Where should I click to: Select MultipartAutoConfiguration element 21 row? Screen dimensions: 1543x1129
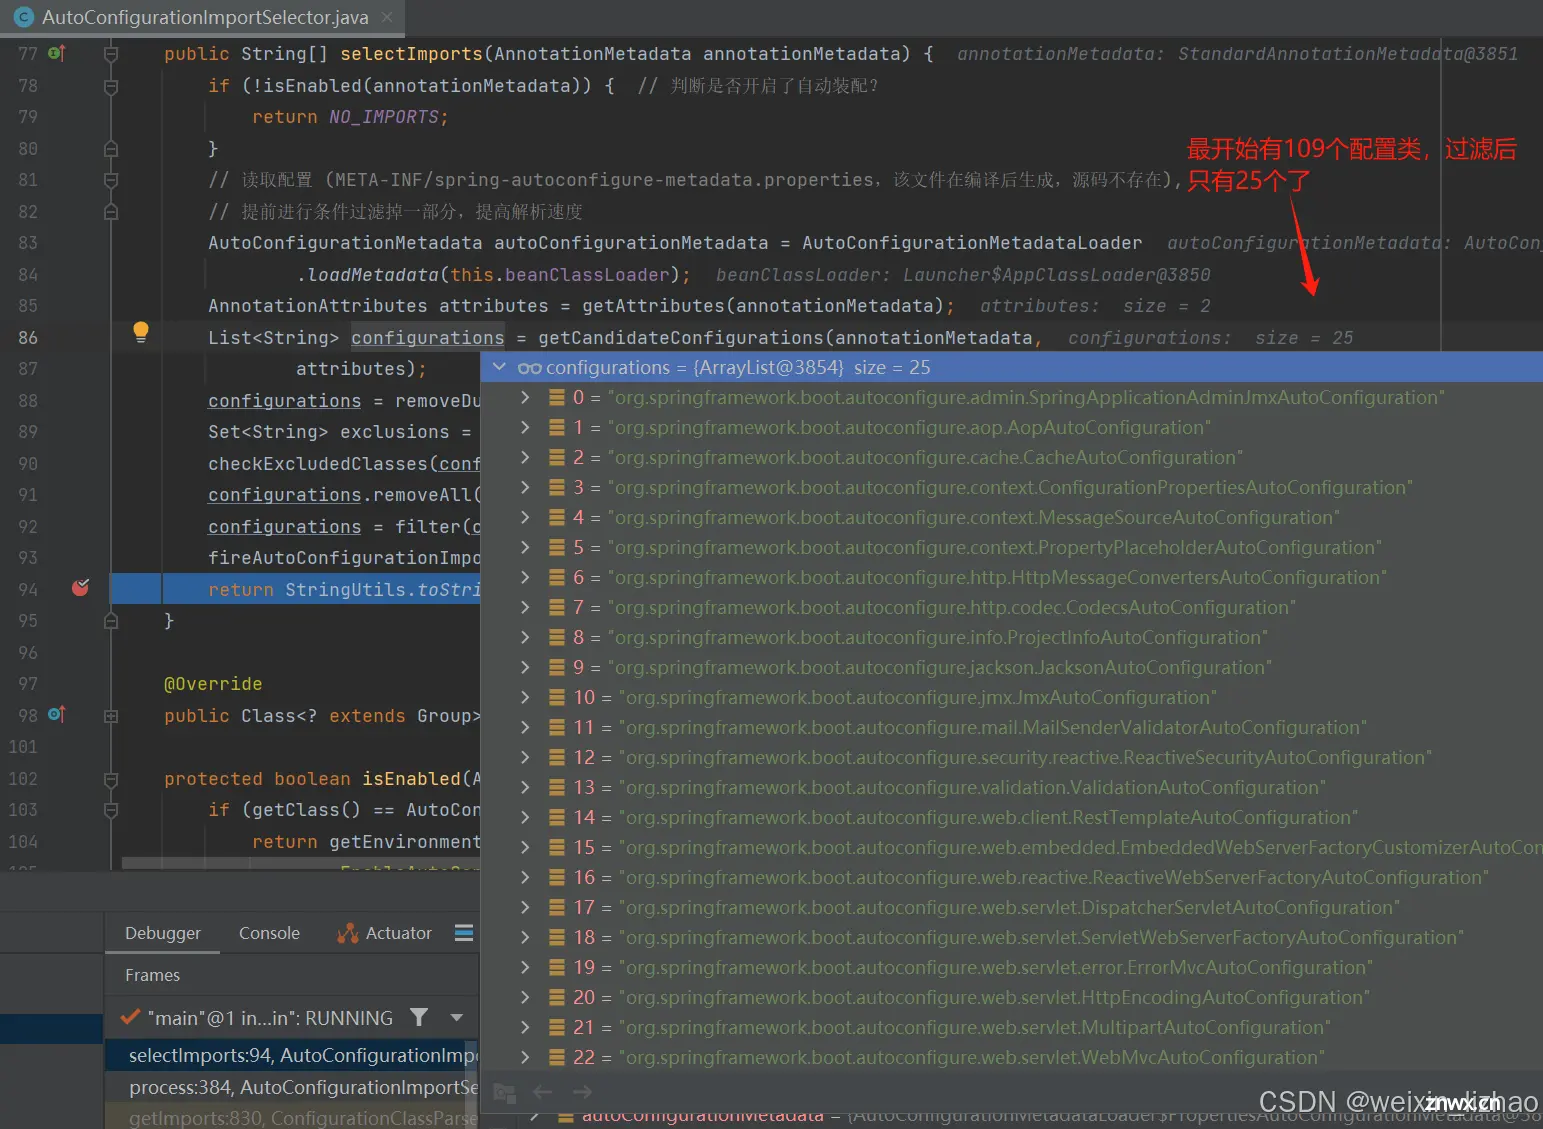(x=1012, y=1027)
